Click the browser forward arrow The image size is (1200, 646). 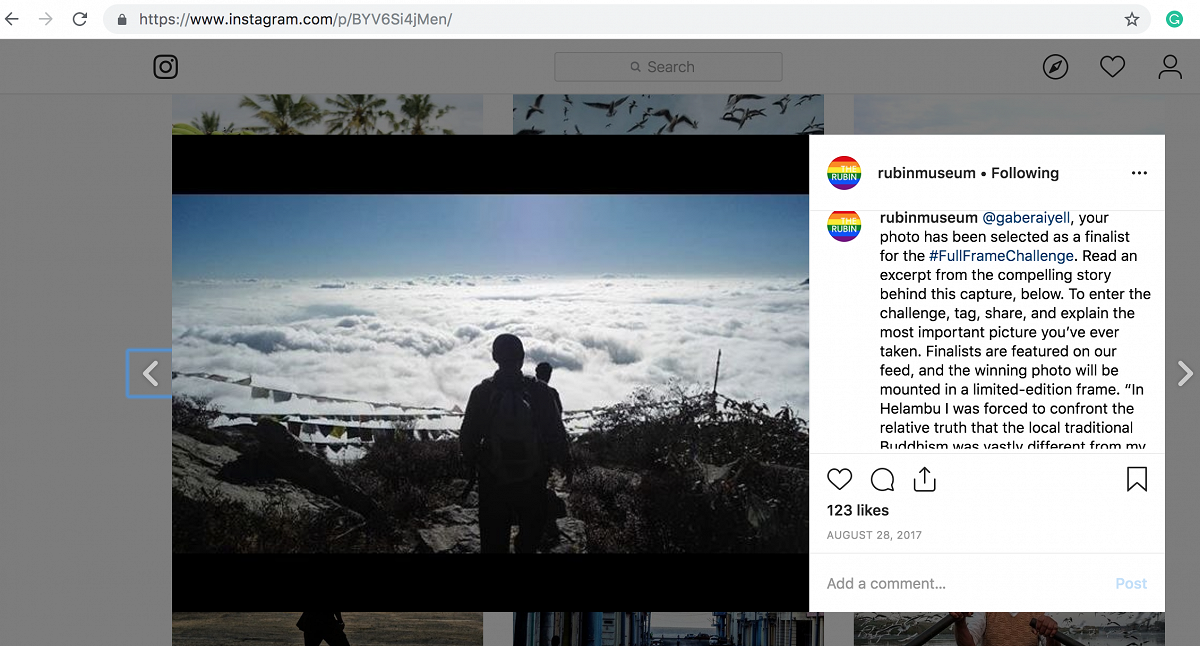click(x=45, y=19)
